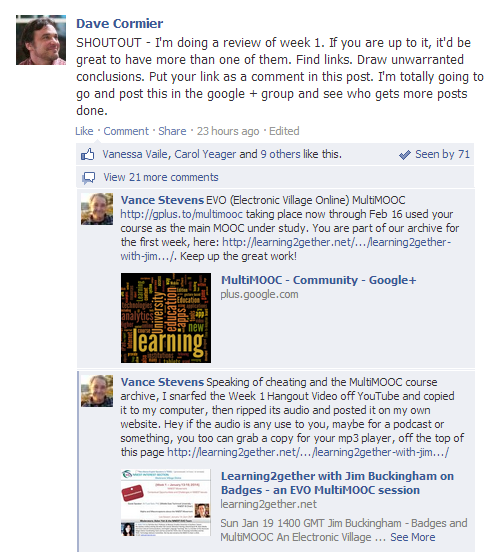This screenshot has height=556, width=500.
Task: Click the speech bubble comments icon
Action: pos(88,178)
